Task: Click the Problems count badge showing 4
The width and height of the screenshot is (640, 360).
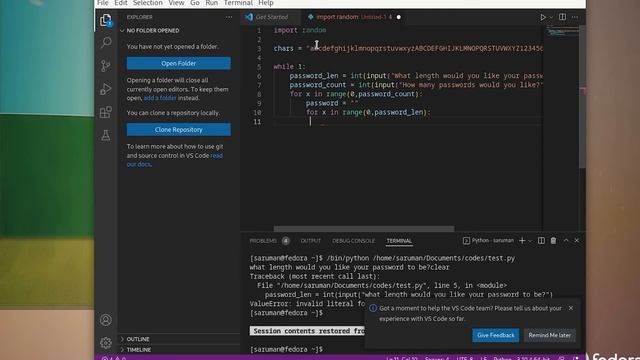Action: point(286,241)
